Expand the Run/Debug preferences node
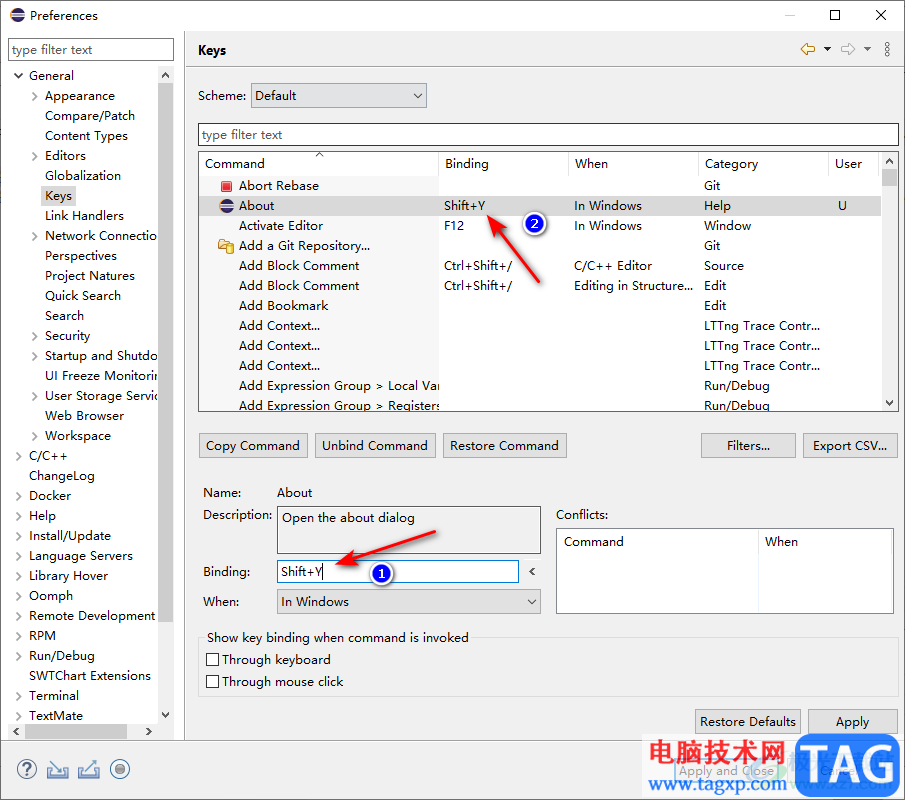 [x=18, y=656]
